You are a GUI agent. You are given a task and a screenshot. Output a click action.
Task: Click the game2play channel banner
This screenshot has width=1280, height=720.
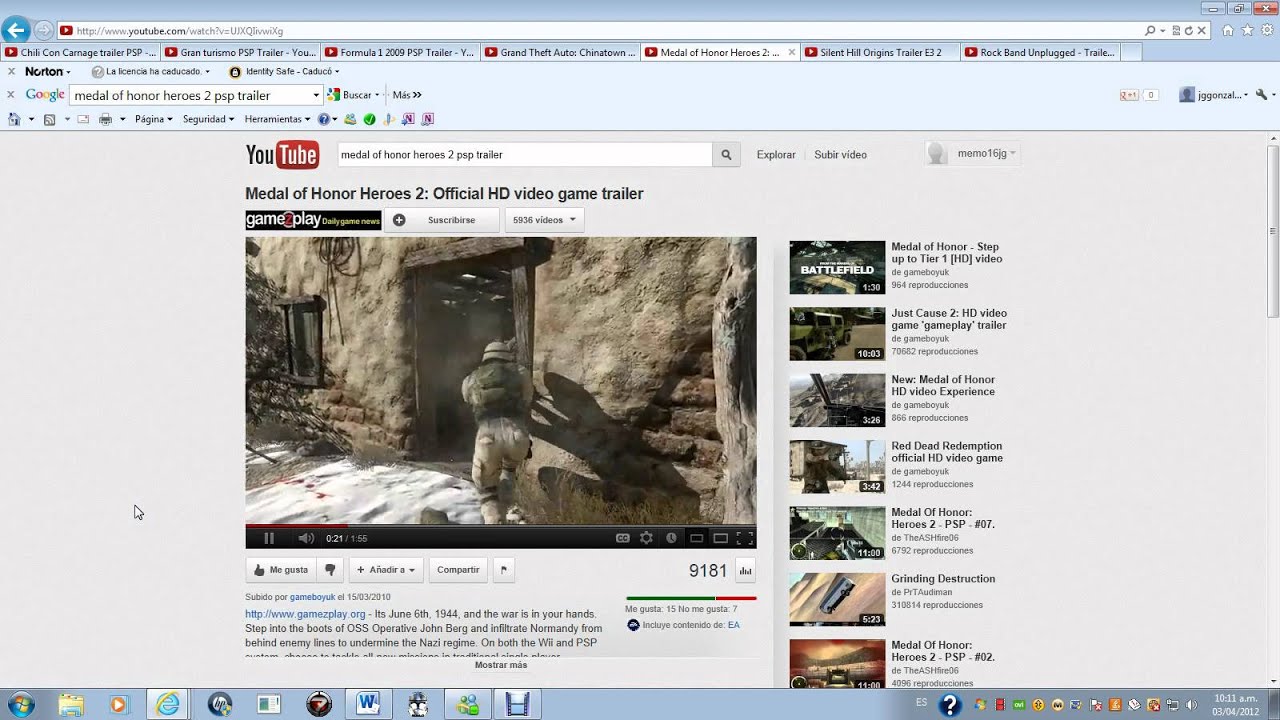coord(313,220)
